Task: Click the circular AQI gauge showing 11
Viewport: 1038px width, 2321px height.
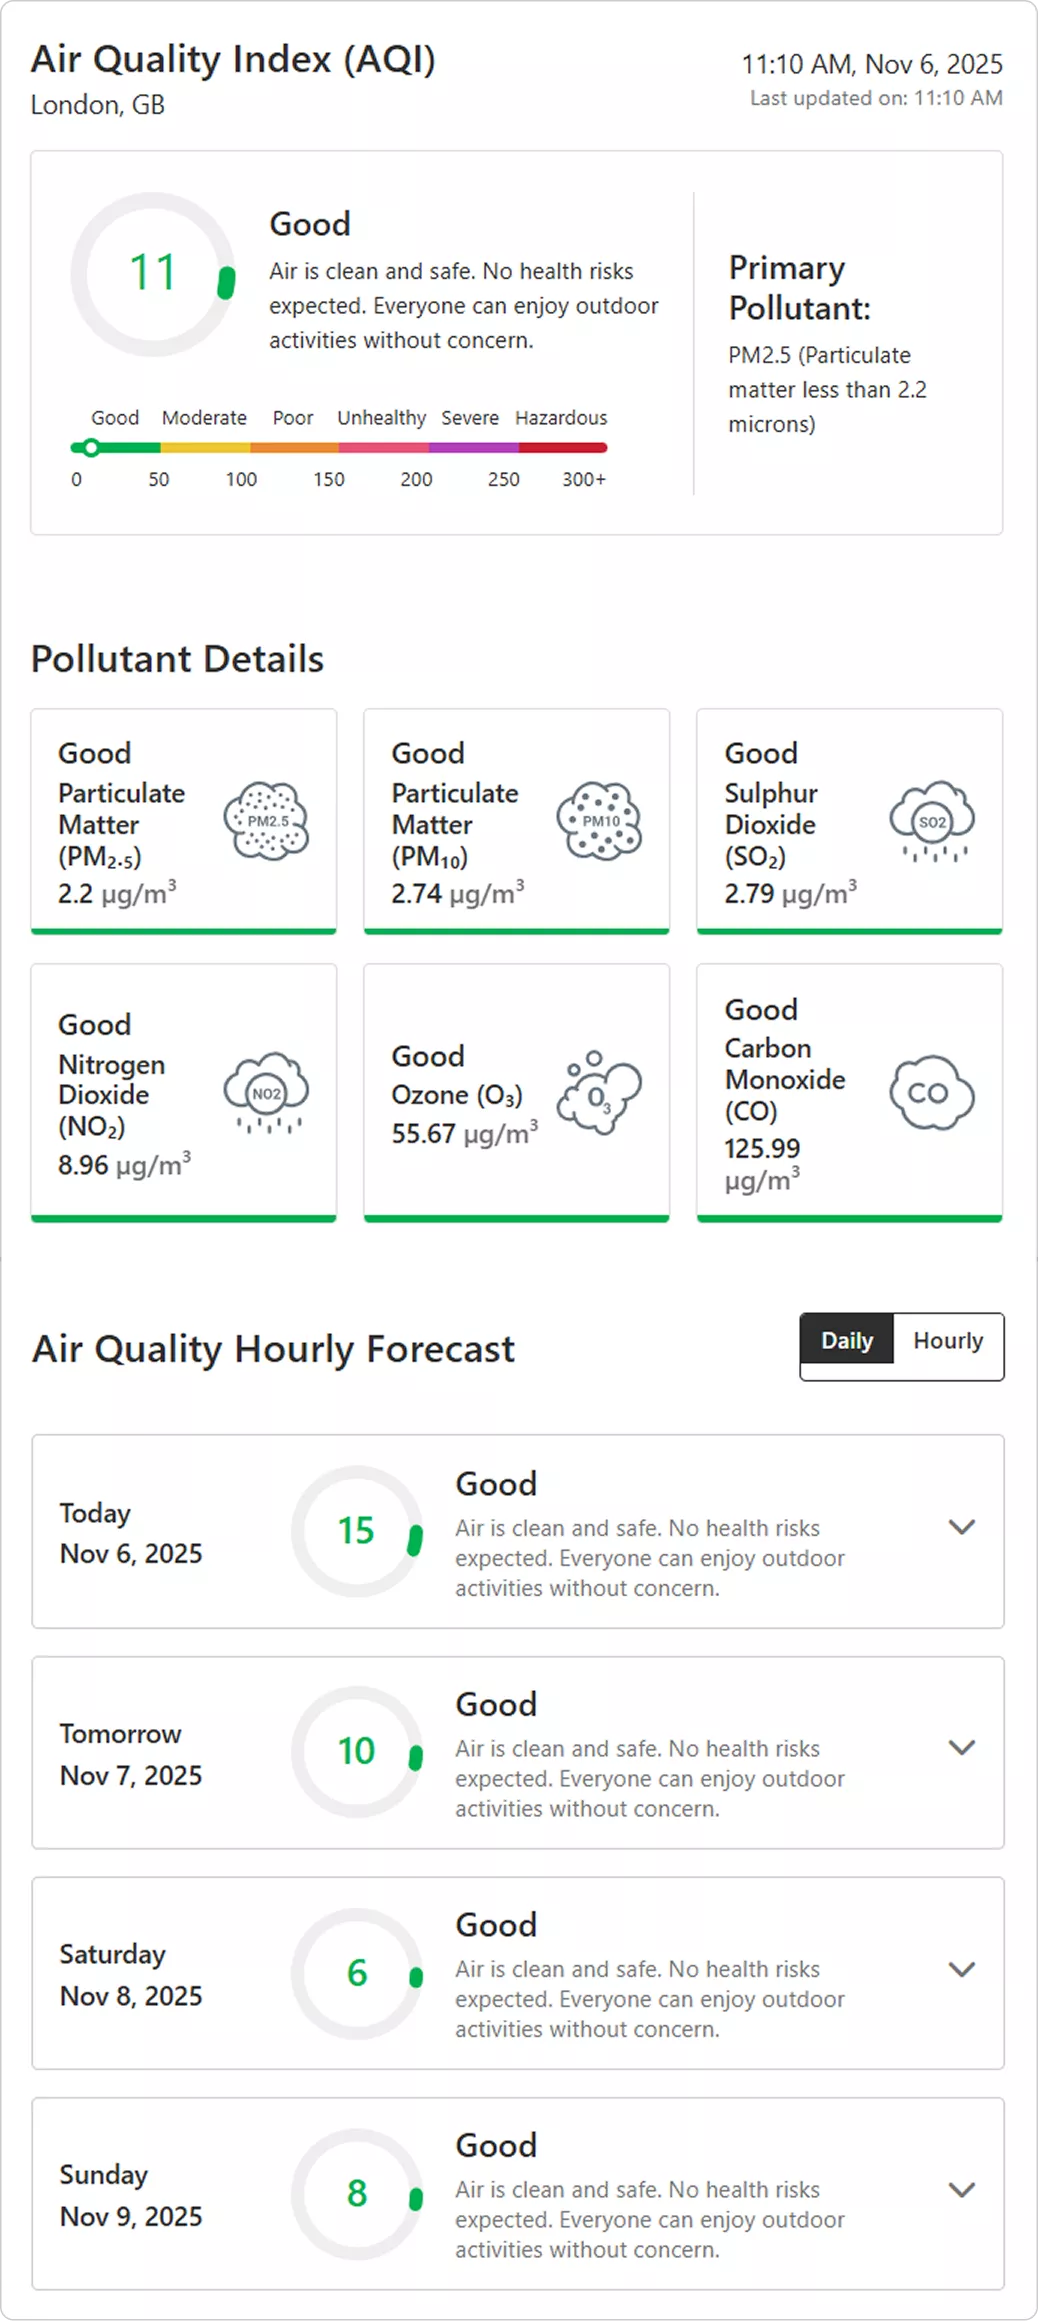Action: tap(152, 272)
